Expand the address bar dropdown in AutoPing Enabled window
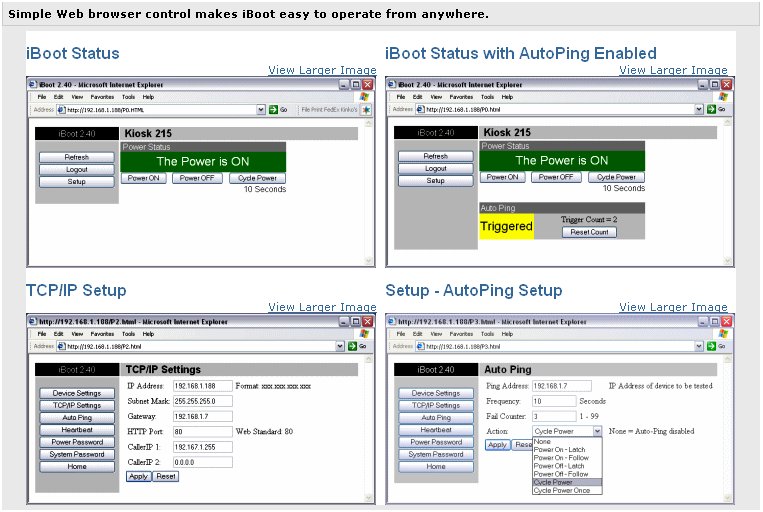Image resolution: width=763 pixels, height=512 pixels. point(699,110)
